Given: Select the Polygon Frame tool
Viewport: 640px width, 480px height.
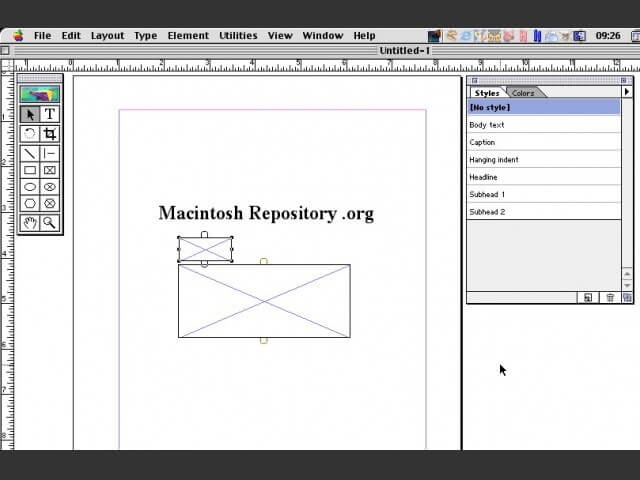Looking at the screenshot, I should pyautogui.click(x=50, y=204).
